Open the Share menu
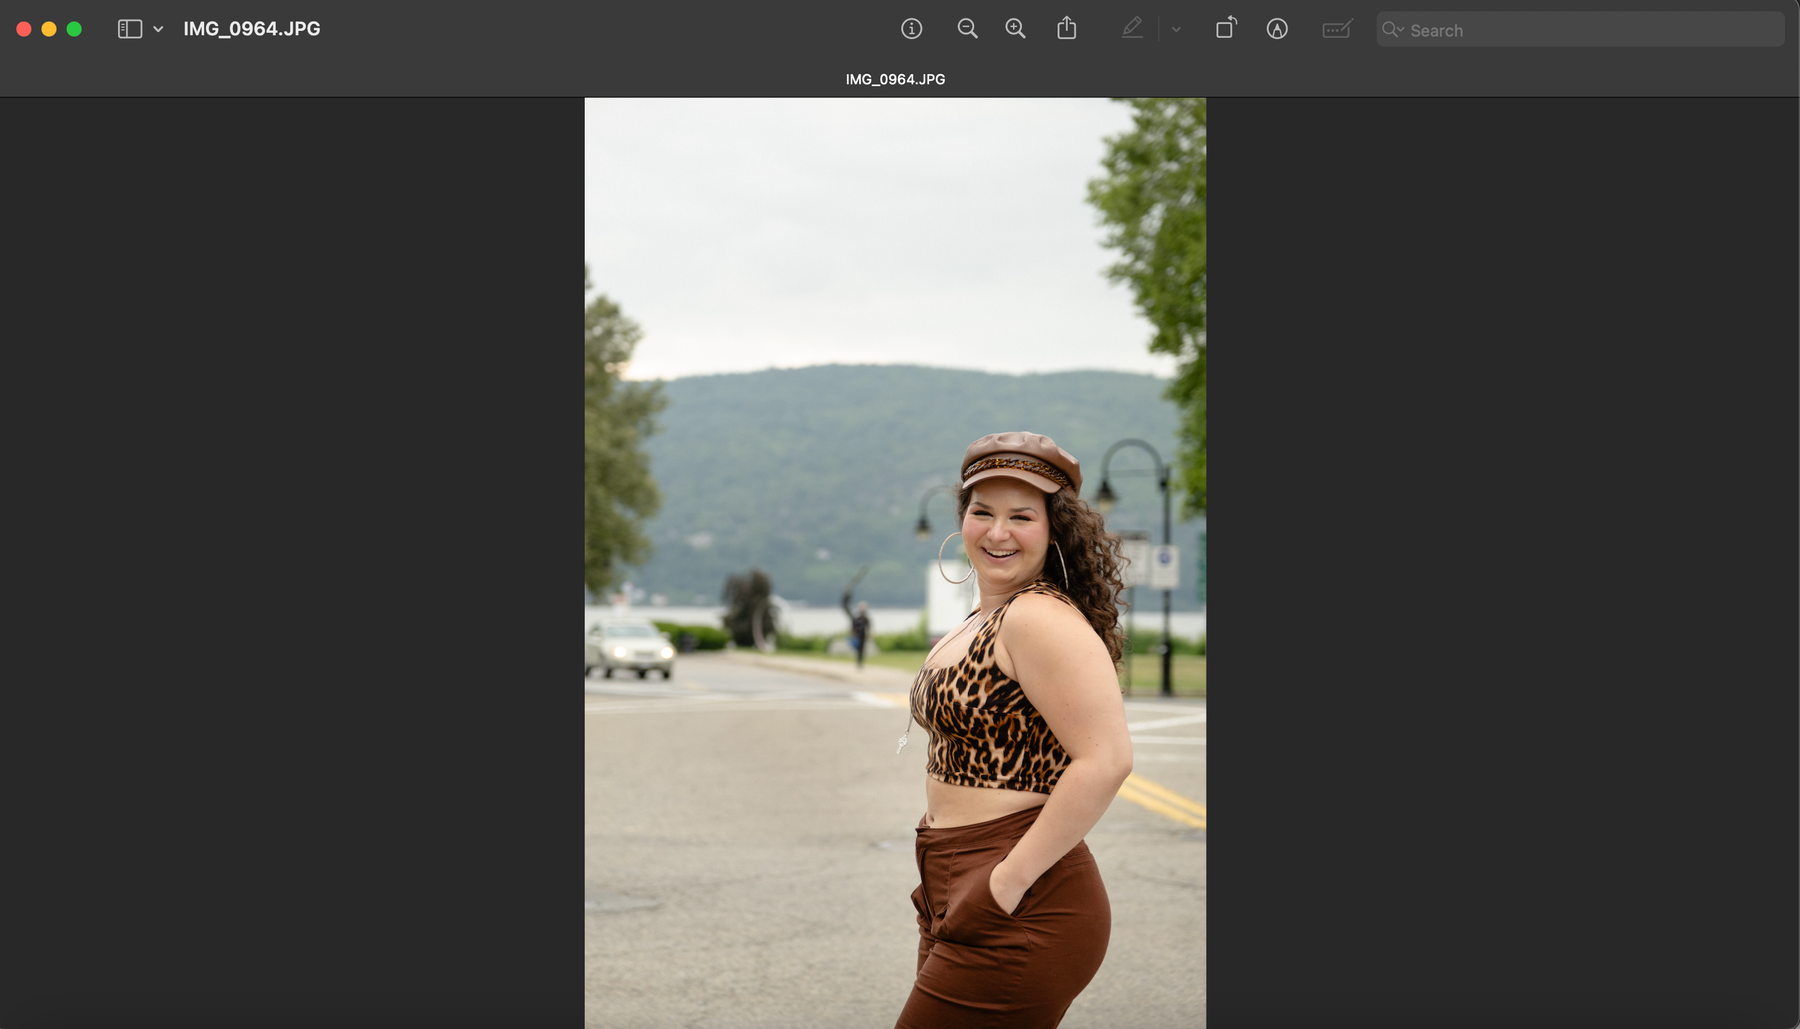This screenshot has height=1029, width=1800. click(x=1067, y=28)
